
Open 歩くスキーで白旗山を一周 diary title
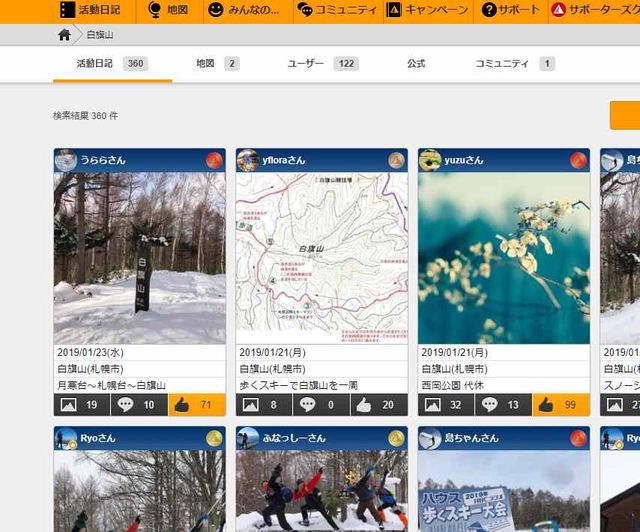(298, 385)
